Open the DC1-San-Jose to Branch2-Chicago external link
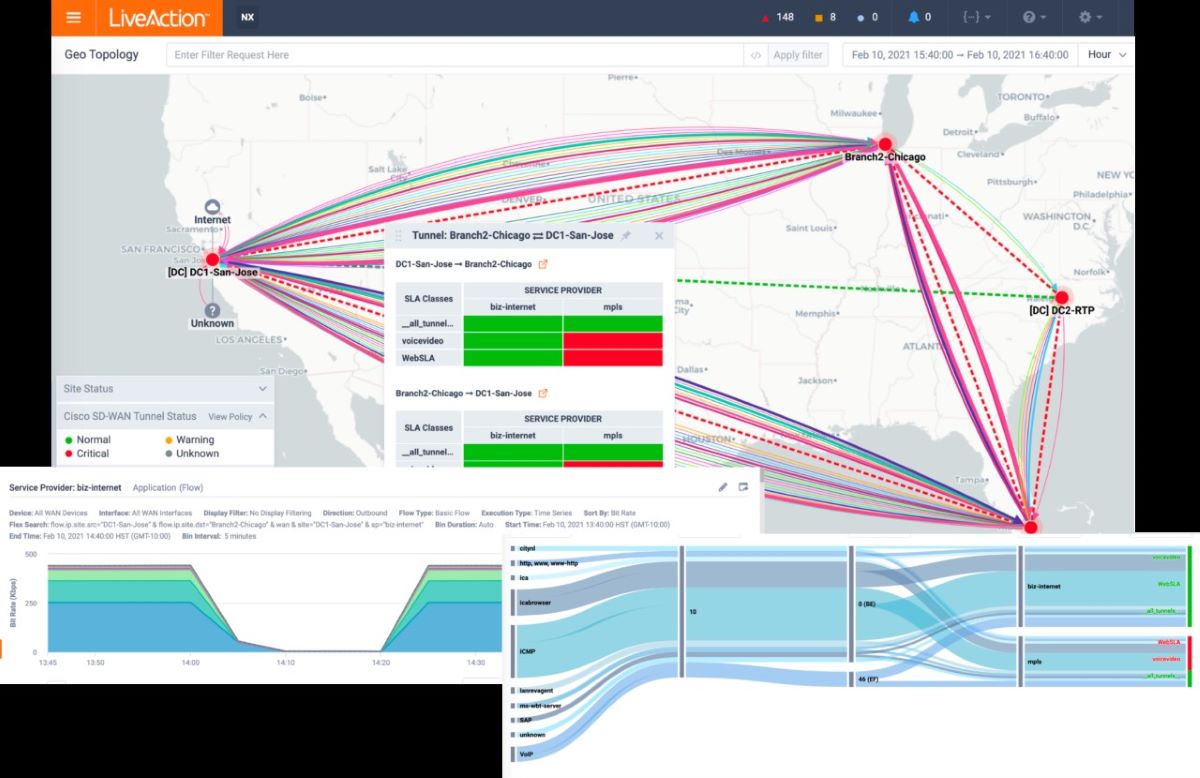 [x=544, y=264]
